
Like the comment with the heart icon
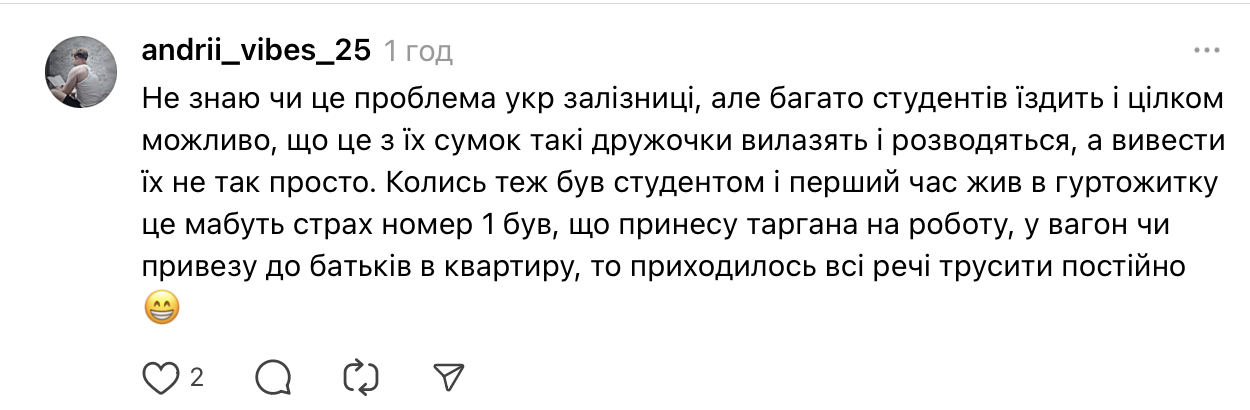(160, 376)
